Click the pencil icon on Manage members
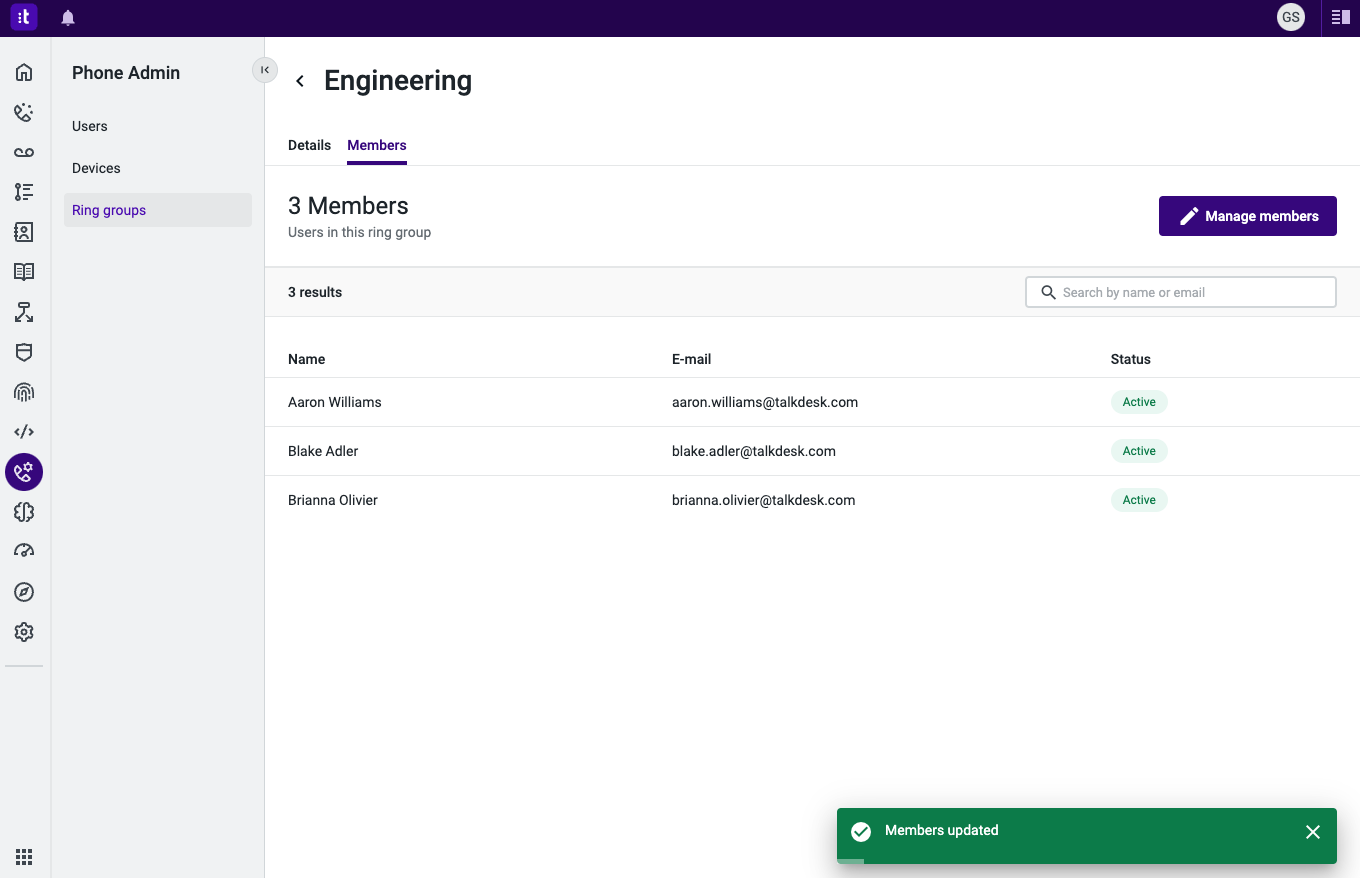The height and width of the screenshot is (878, 1360). pos(1189,216)
